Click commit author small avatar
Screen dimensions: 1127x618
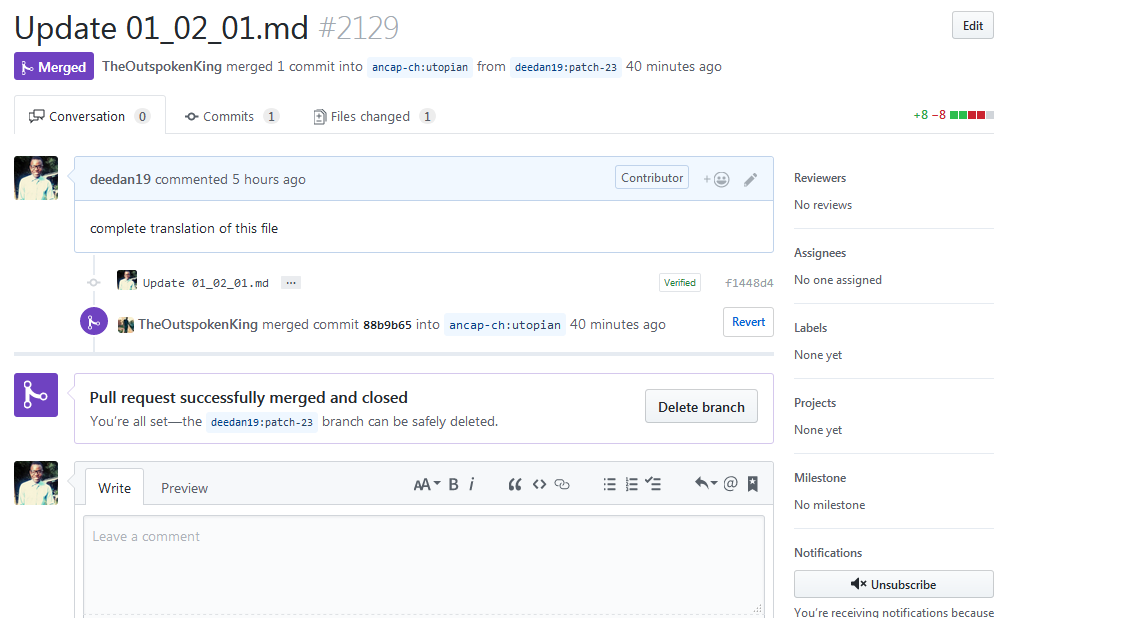[x=127, y=280]
